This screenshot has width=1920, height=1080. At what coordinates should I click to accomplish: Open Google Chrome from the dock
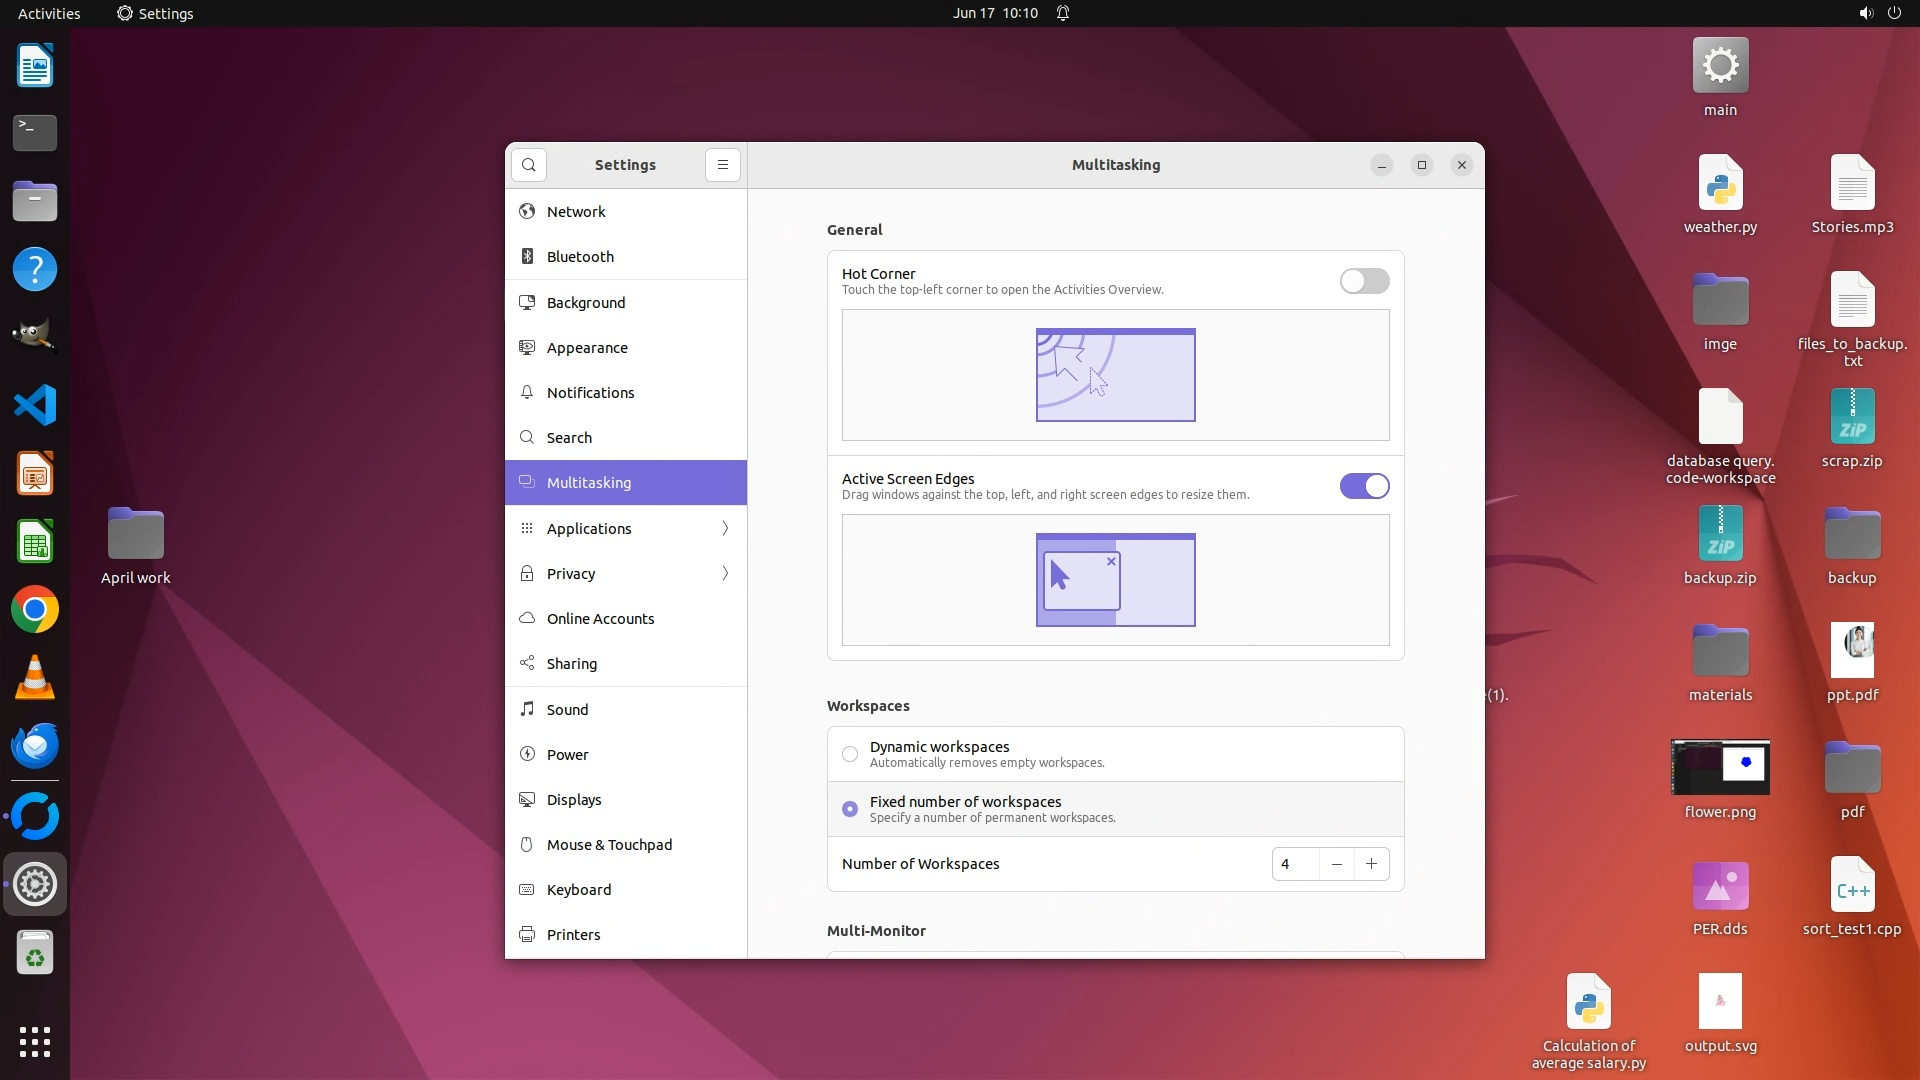(x=35, y=610)
